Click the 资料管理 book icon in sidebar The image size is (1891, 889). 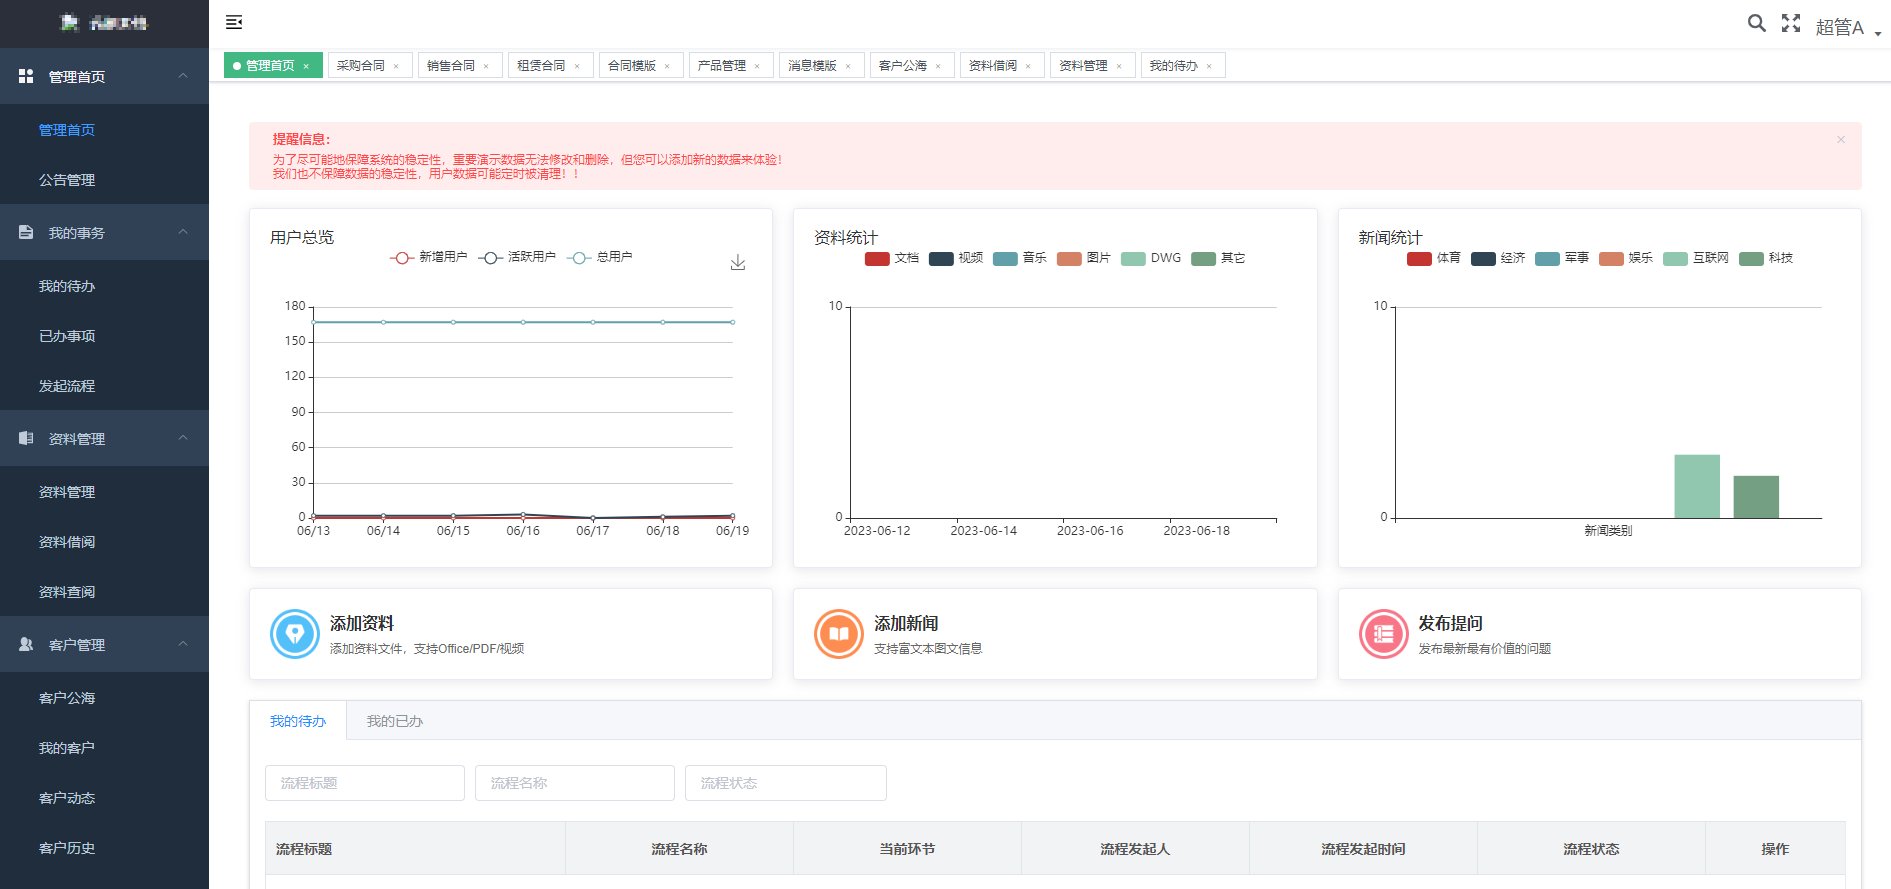point(26,438)
